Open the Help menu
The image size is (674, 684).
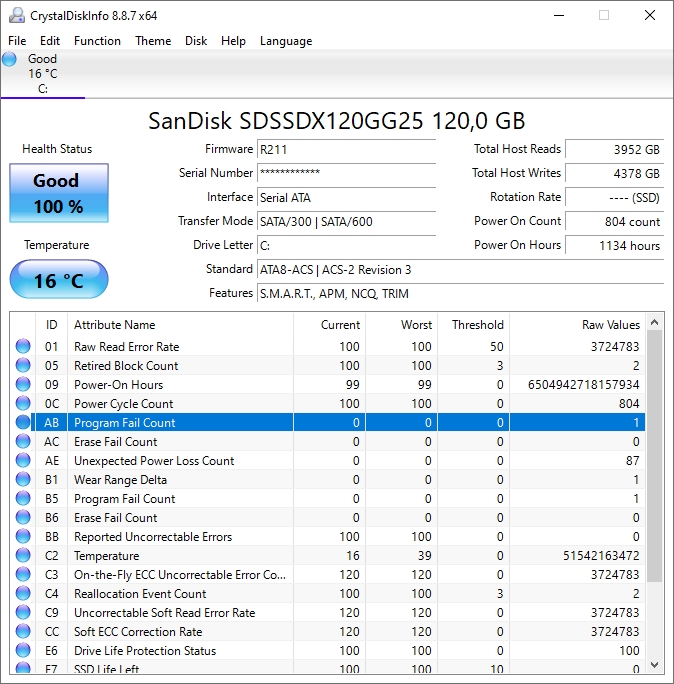click(x=233, y=41)
